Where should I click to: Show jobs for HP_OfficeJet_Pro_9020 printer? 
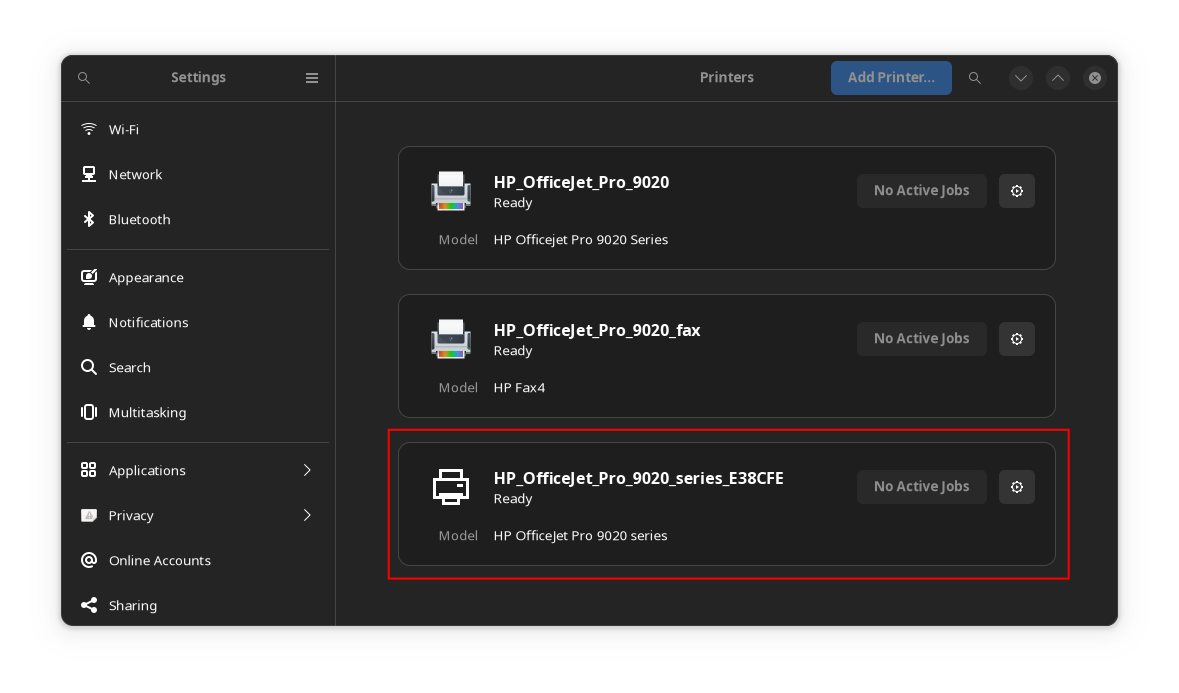(921, 191)
